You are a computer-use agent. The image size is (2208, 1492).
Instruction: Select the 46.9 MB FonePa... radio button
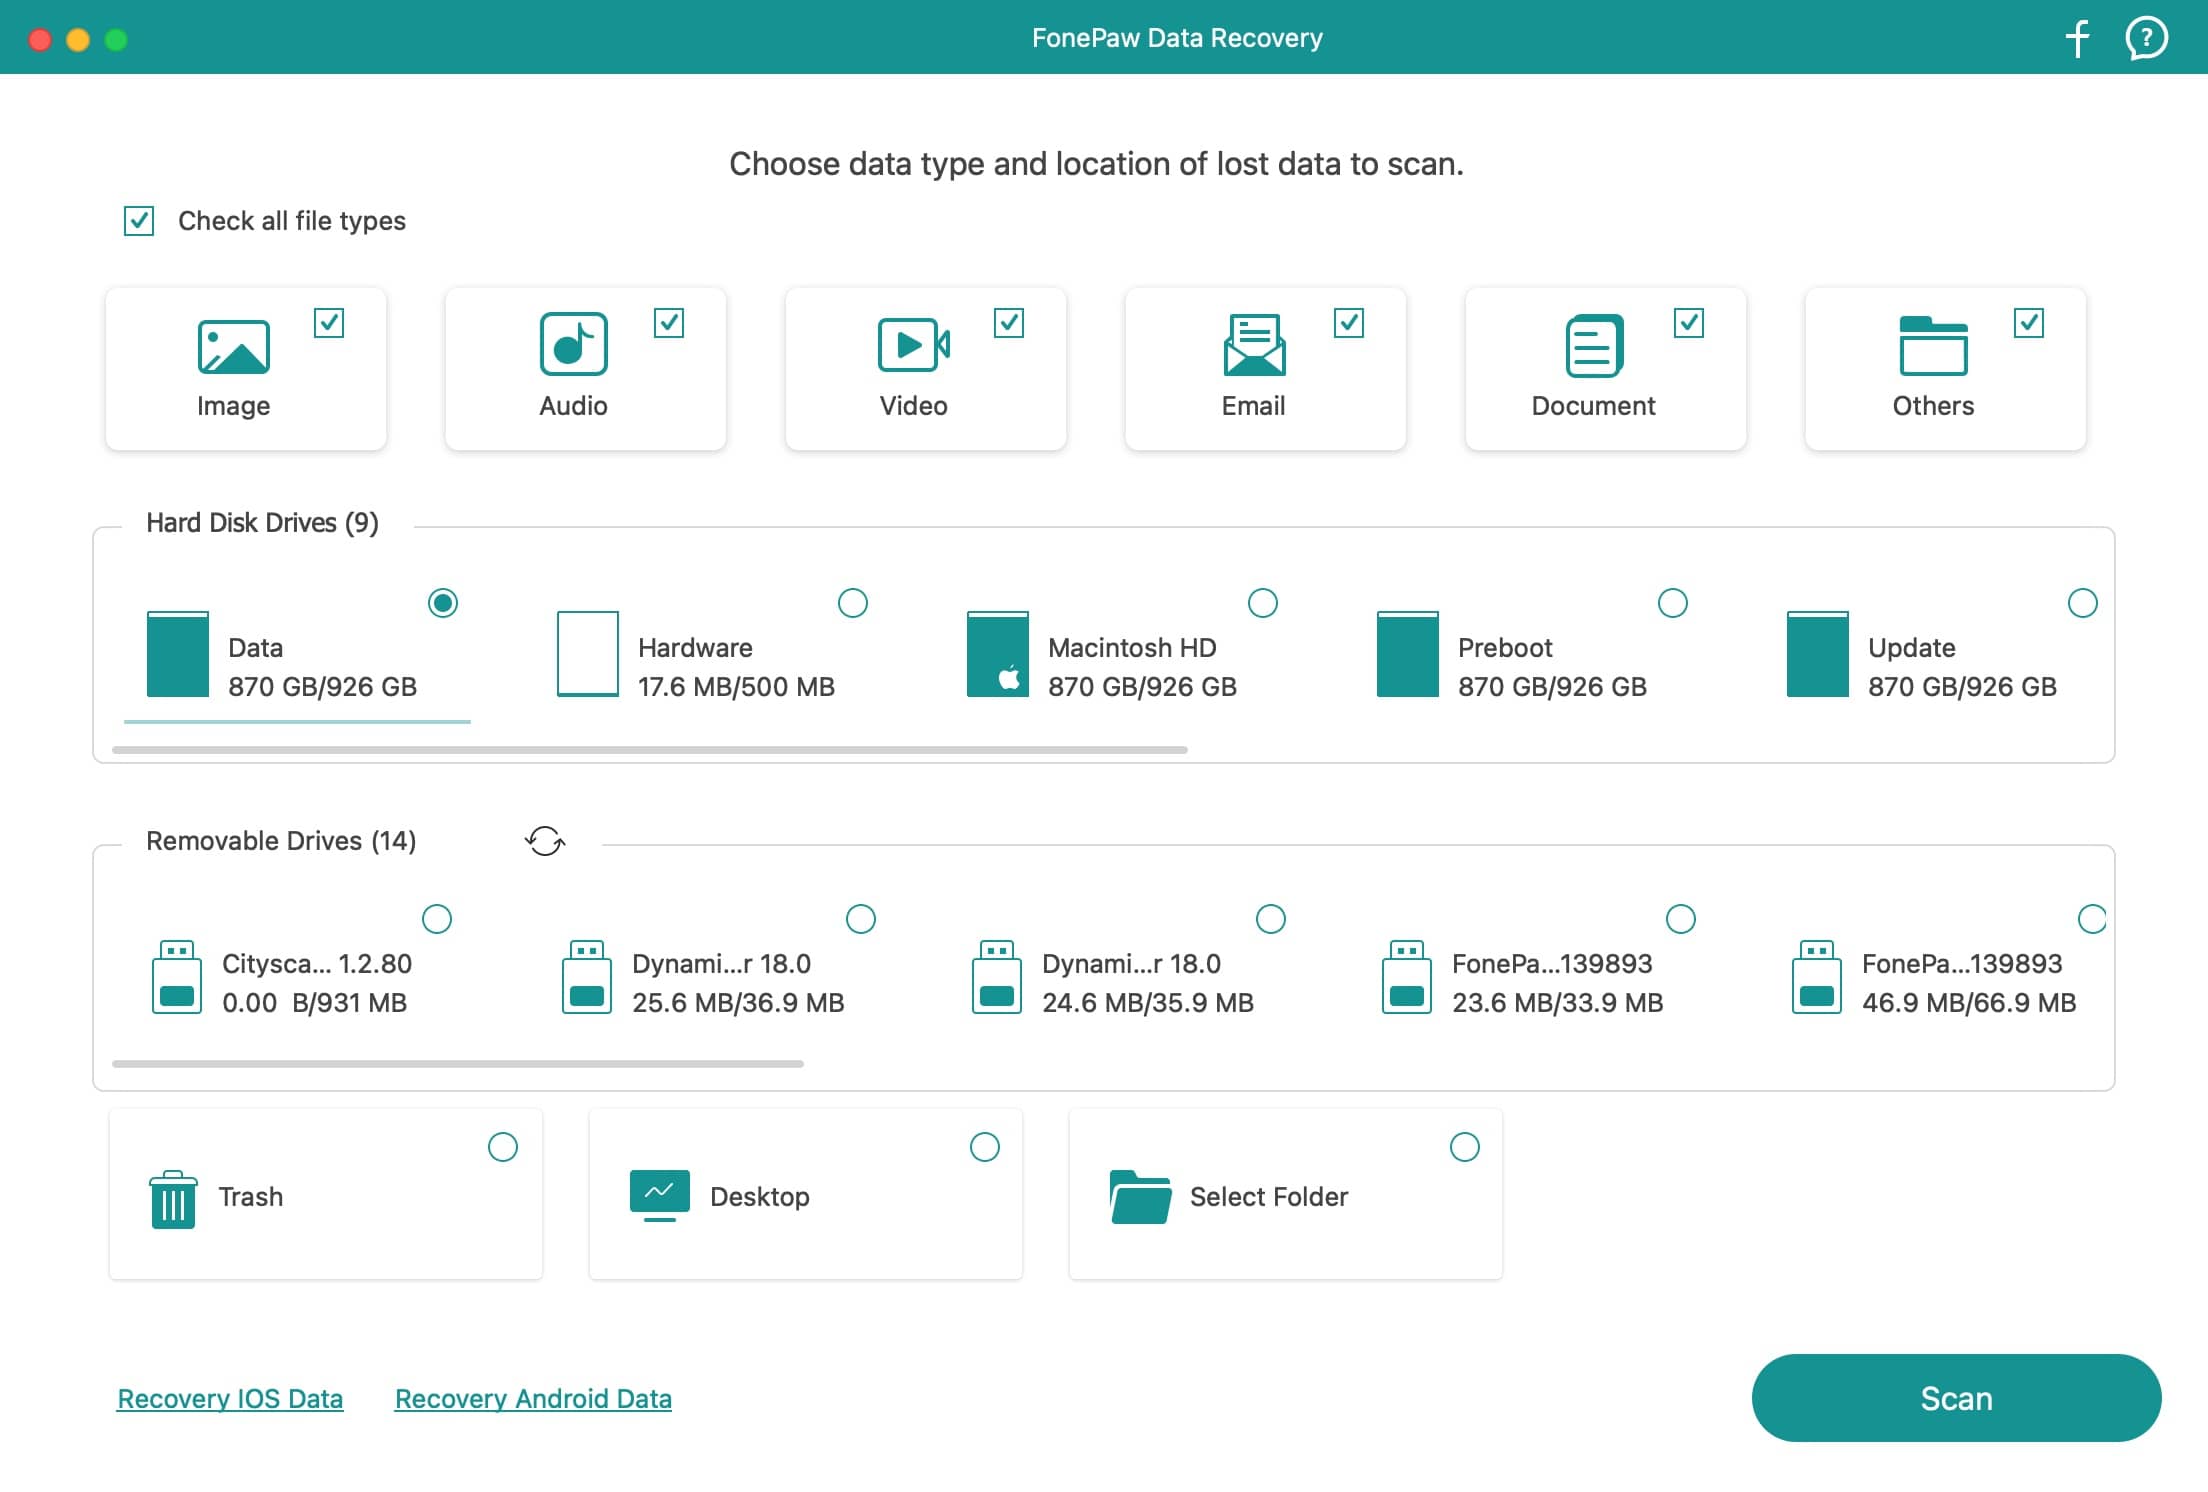(2092, 919)
